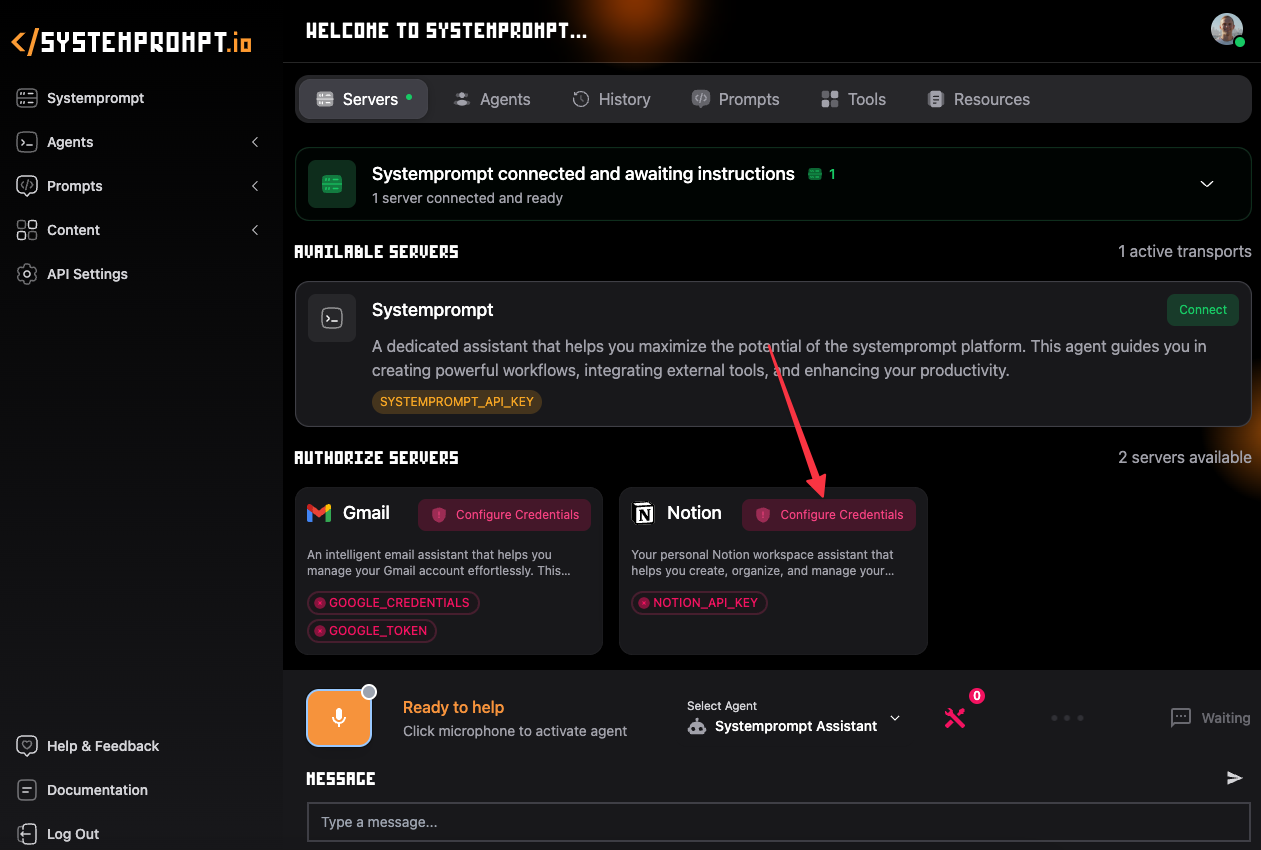Send the message with the arrow icon
Image resolution: width=1261 pixels, height=850 pixels.
[x=1235, y=778]
